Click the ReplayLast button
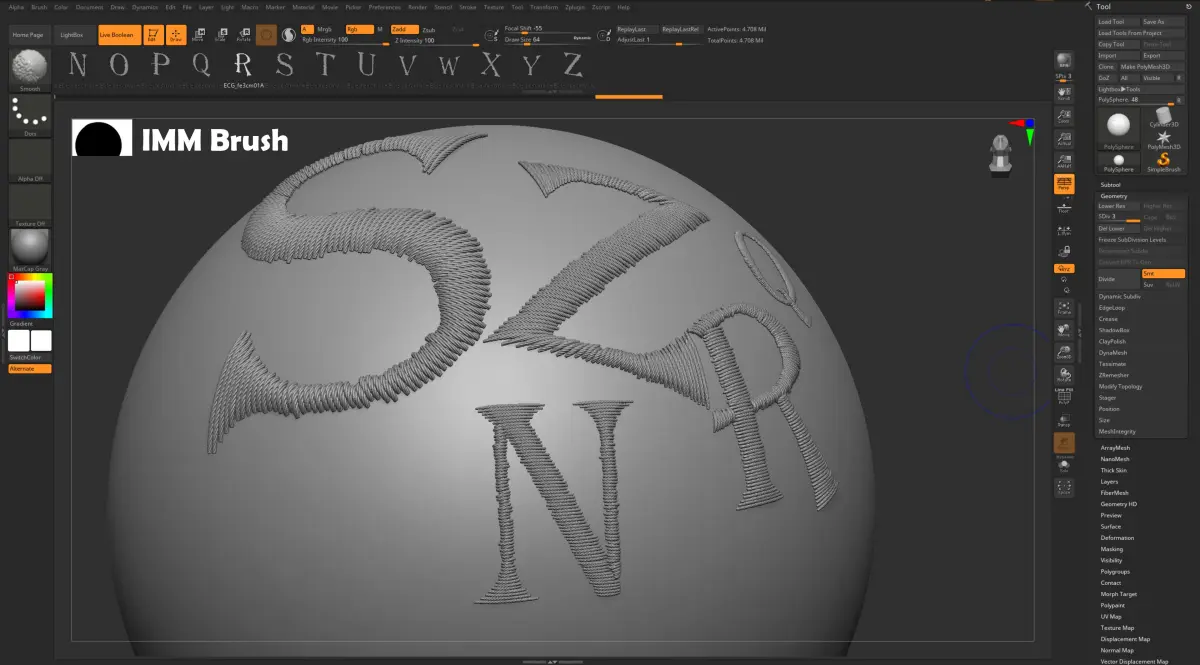This screenshot has height=665, width=1200. pos(636,29)
